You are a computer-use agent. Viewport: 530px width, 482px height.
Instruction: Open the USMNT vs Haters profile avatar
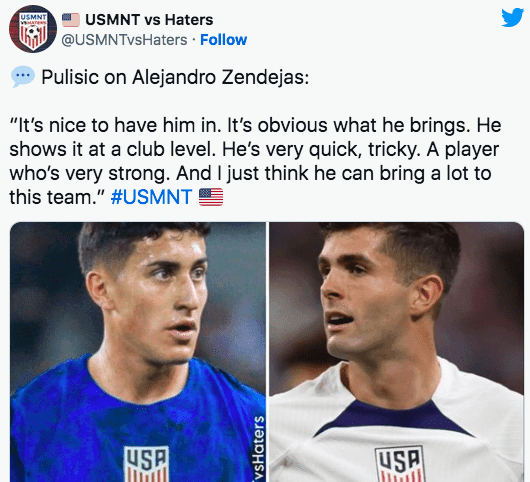click(33, 29)
